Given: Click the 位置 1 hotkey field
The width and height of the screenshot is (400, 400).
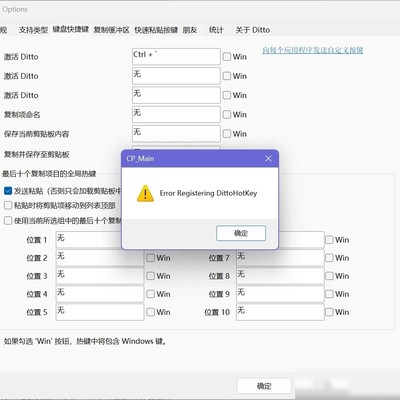Looking at the screenshot, I should pos(89,240).
